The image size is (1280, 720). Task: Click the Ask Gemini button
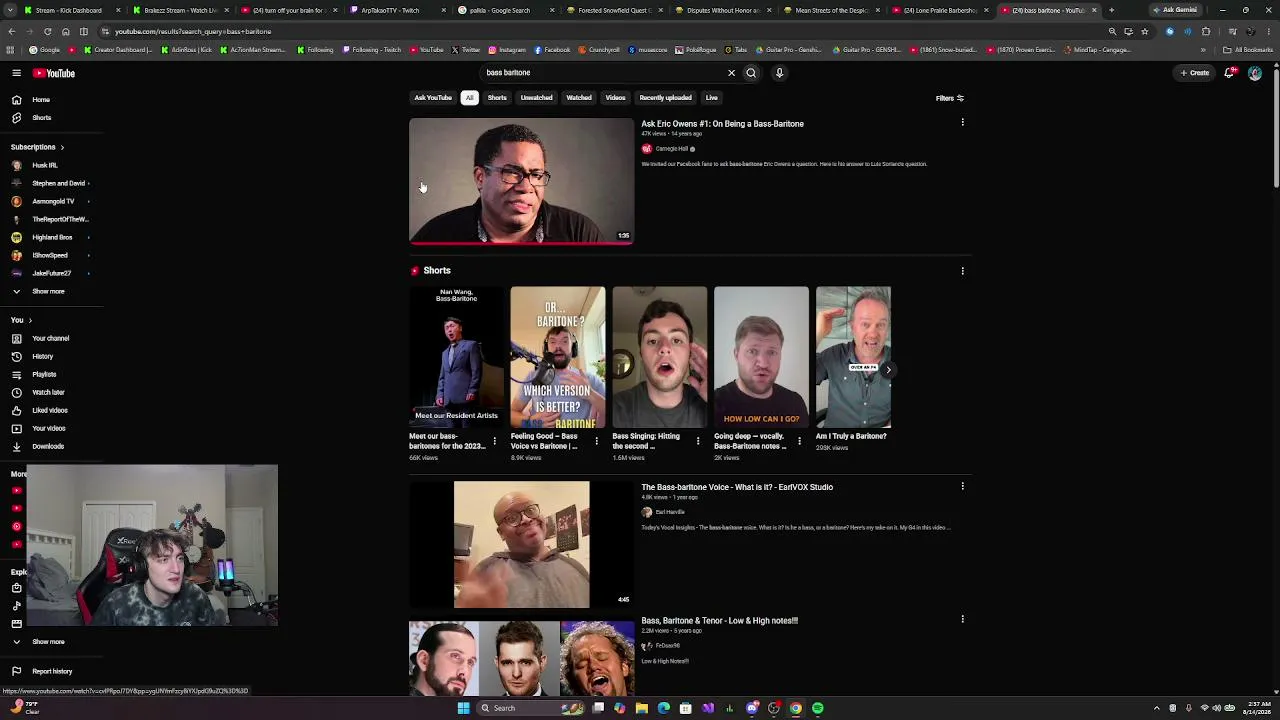(x=1175, y=10)
